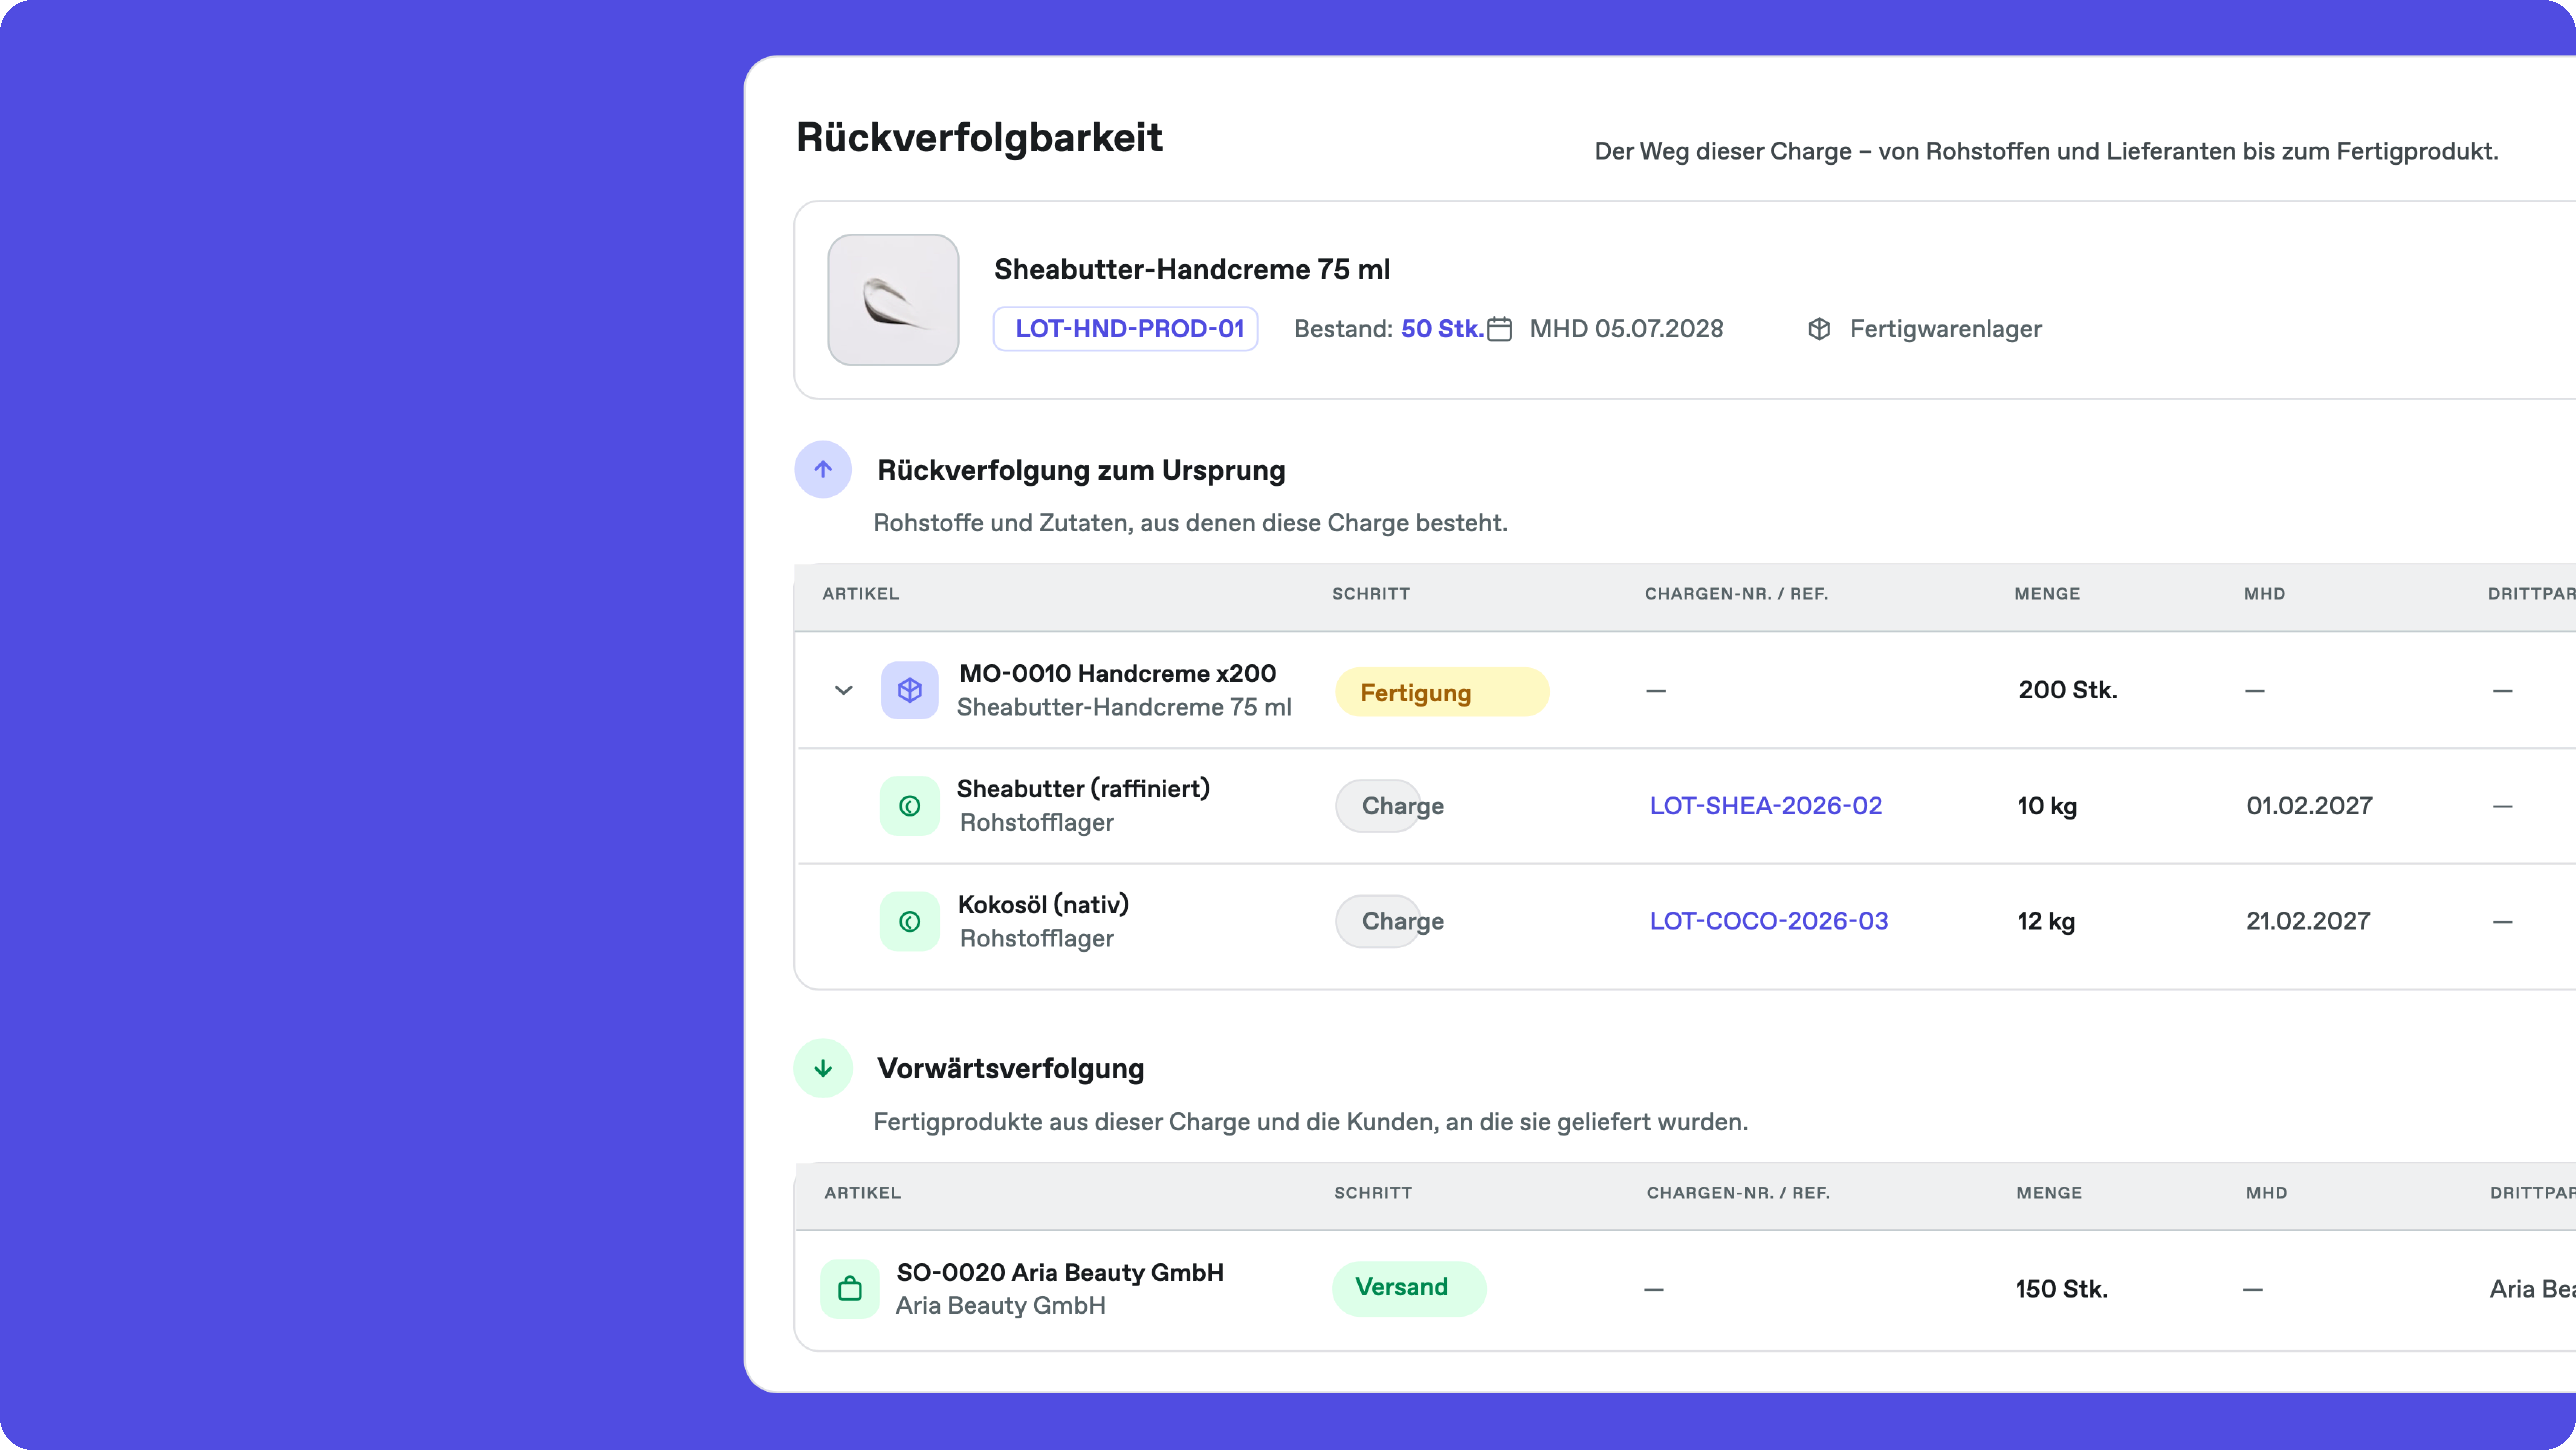The height and width of the screenshot is (1450, 2576).
Task: Select the MO-0010 Handcreme x200 title
Action: (1117, 673)
